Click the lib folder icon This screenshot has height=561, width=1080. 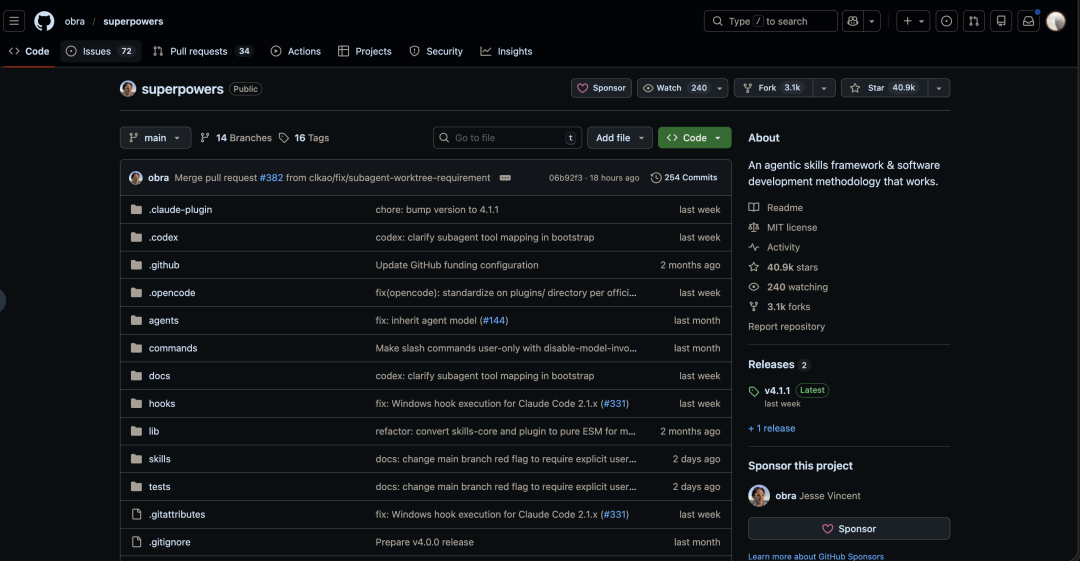point(136,431)
